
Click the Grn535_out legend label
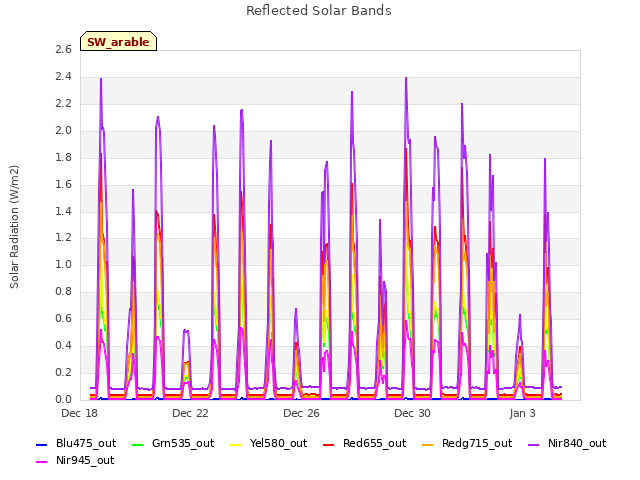[183, 443]
